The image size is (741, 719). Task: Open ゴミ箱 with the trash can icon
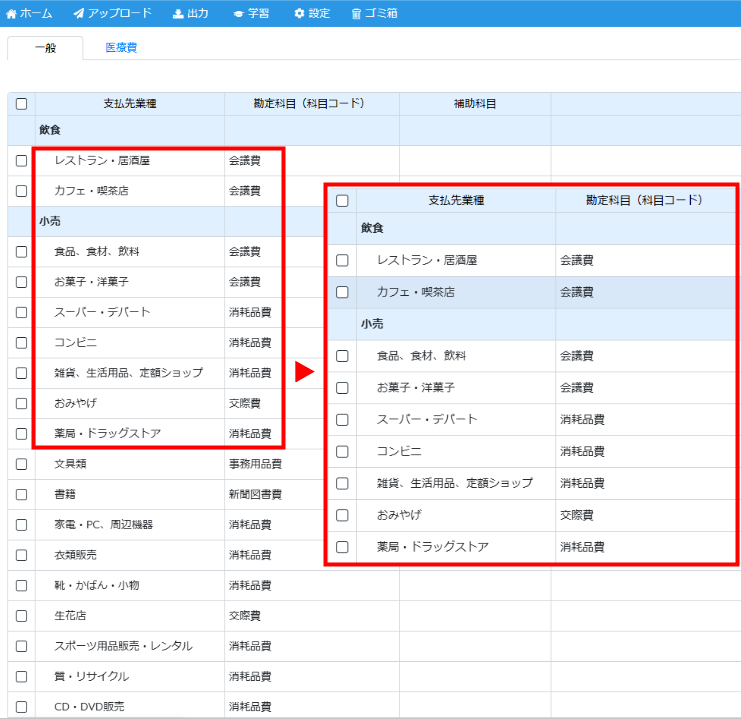pyautogui.click(x=374, y=13)
